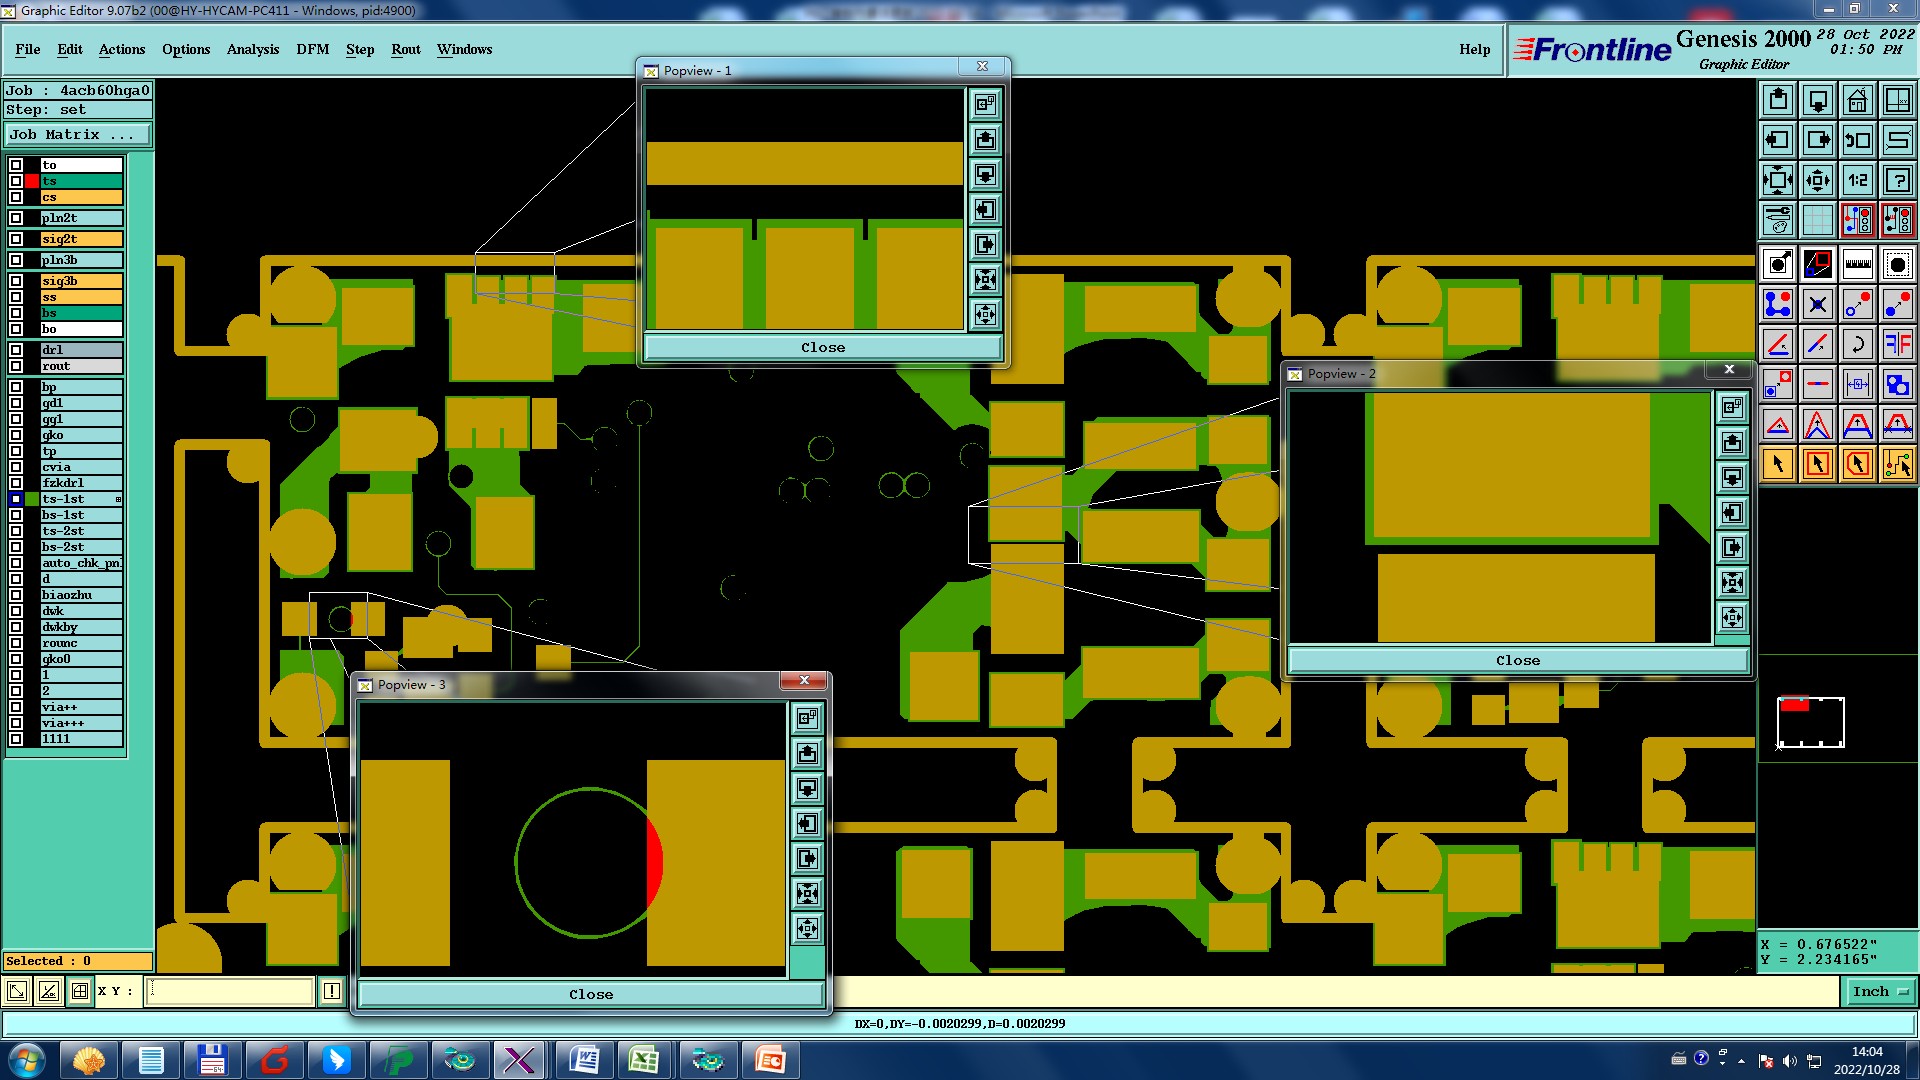
Task: Expand the Job Matrix button
Action: pos(78,135)
